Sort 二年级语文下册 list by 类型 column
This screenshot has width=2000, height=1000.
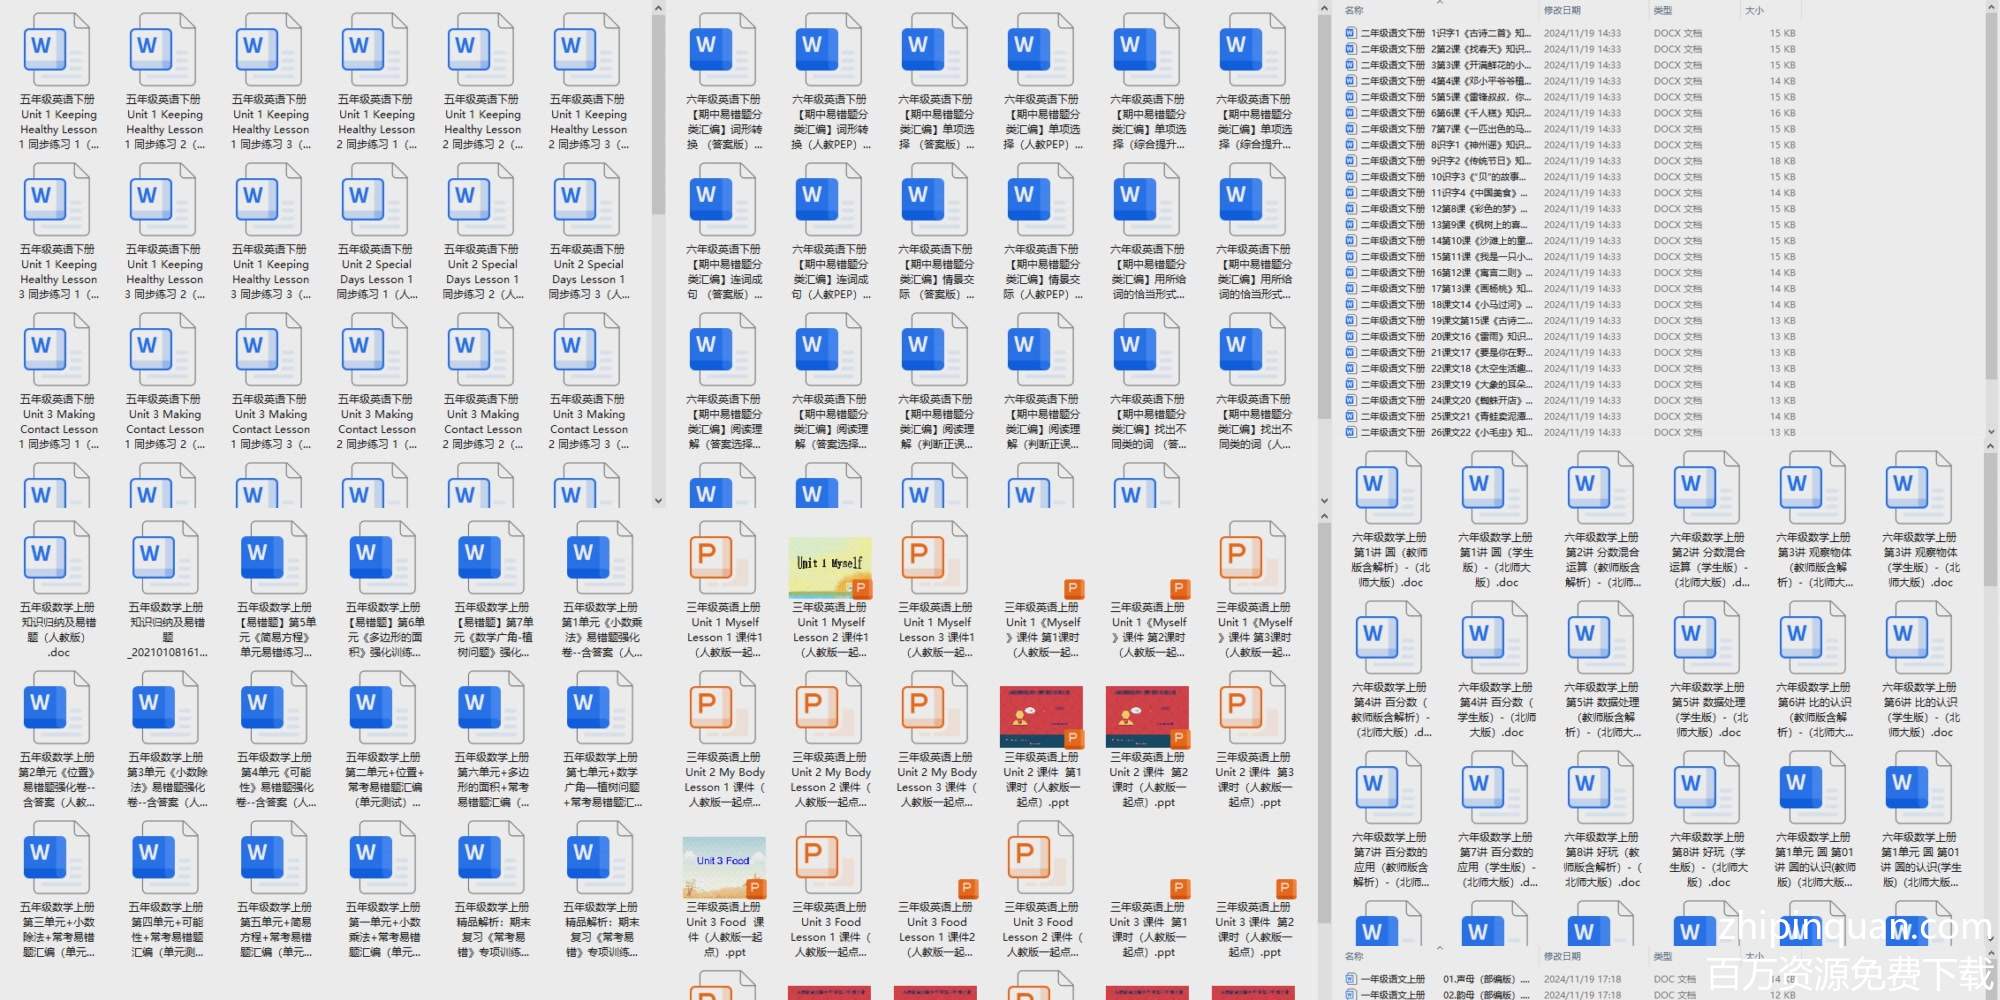(1662, 10)
